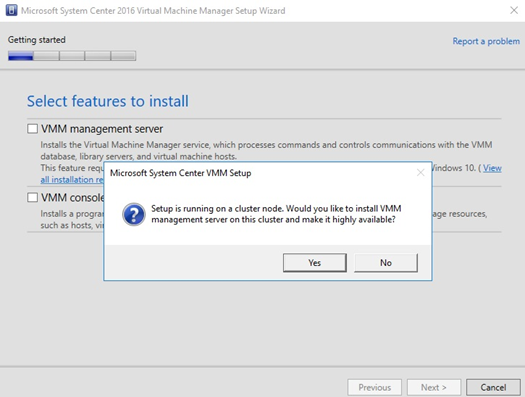This screenshot has height=397, width=525.
Task: Click the cluster node question message text
Action: 276,214
